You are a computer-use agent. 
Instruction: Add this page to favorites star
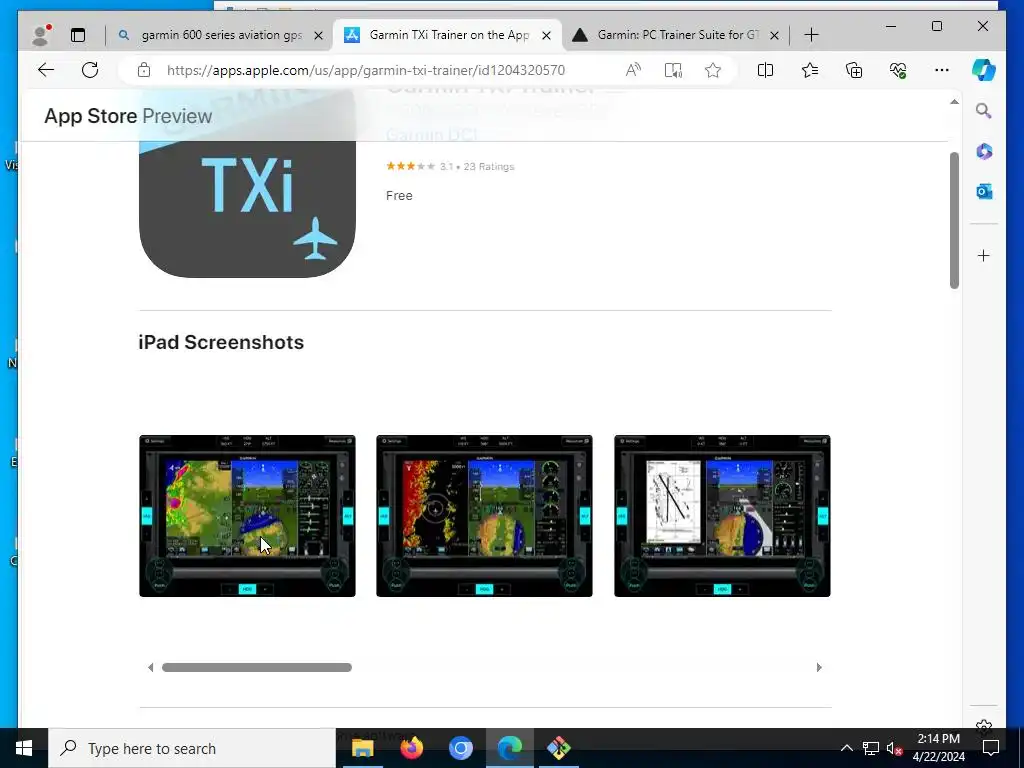713,70
